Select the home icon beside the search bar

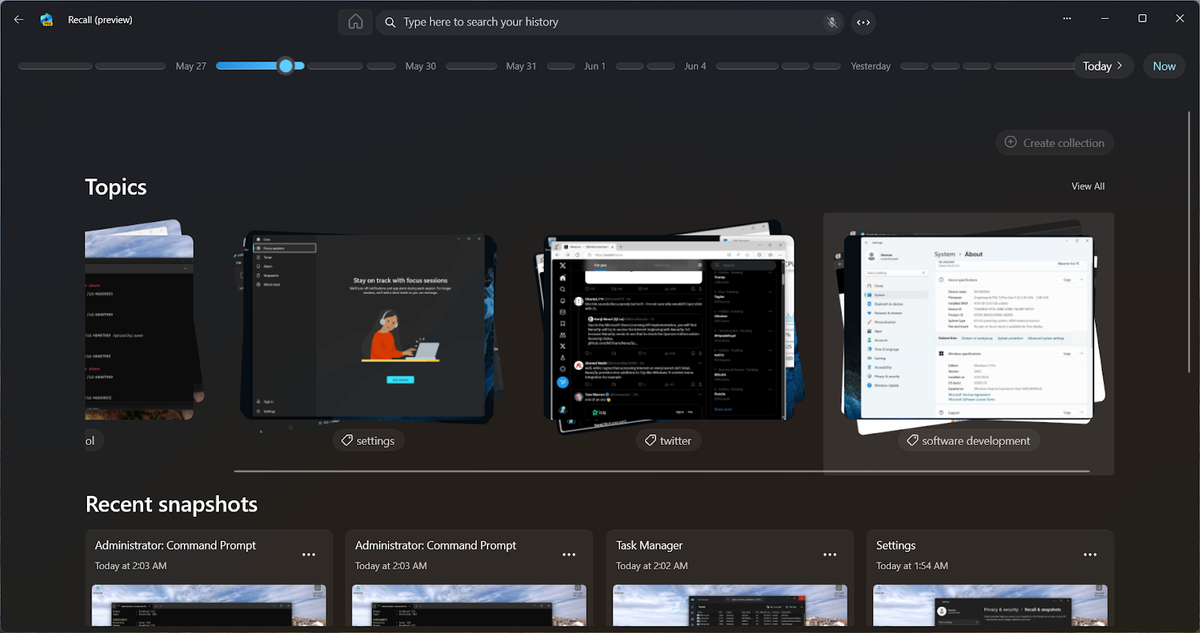355,21
